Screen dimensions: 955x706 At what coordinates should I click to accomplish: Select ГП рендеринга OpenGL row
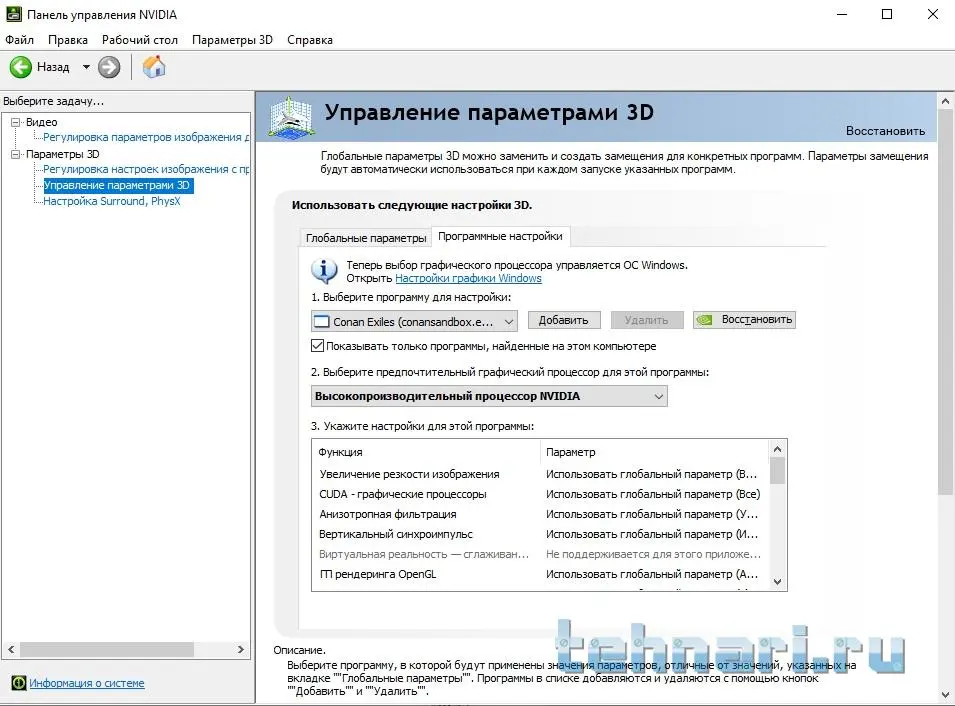540,574
